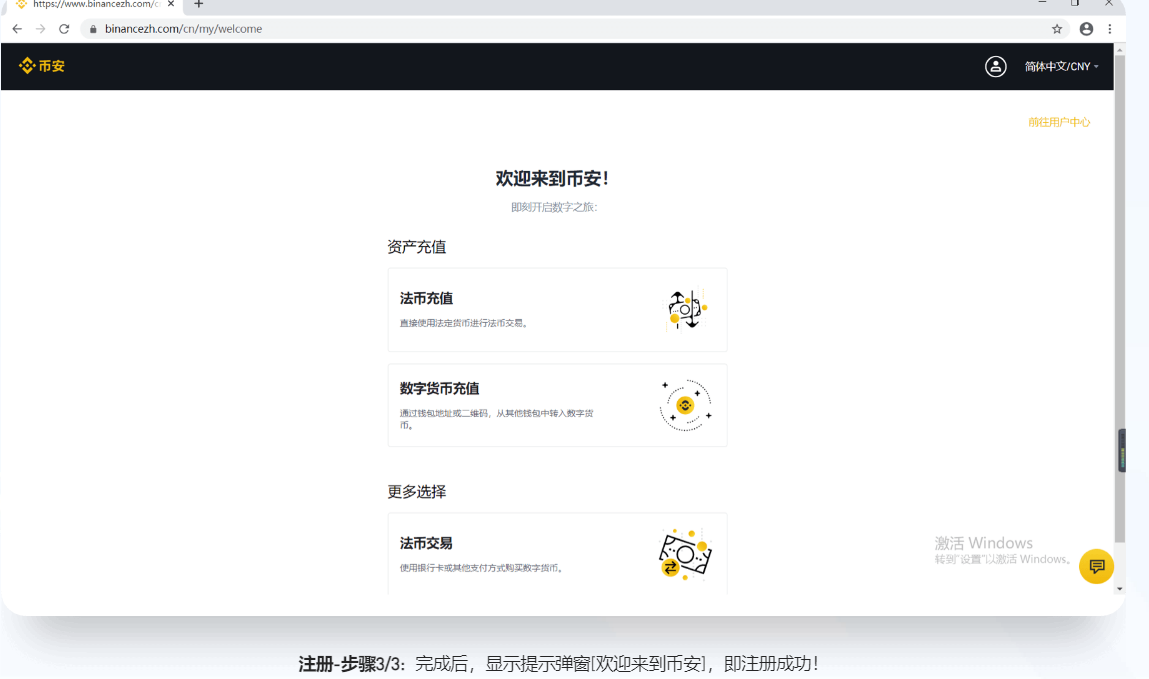Expand the 简体中文/CNY language dropdown
1149x679 pixels.
coord(1061,66)
